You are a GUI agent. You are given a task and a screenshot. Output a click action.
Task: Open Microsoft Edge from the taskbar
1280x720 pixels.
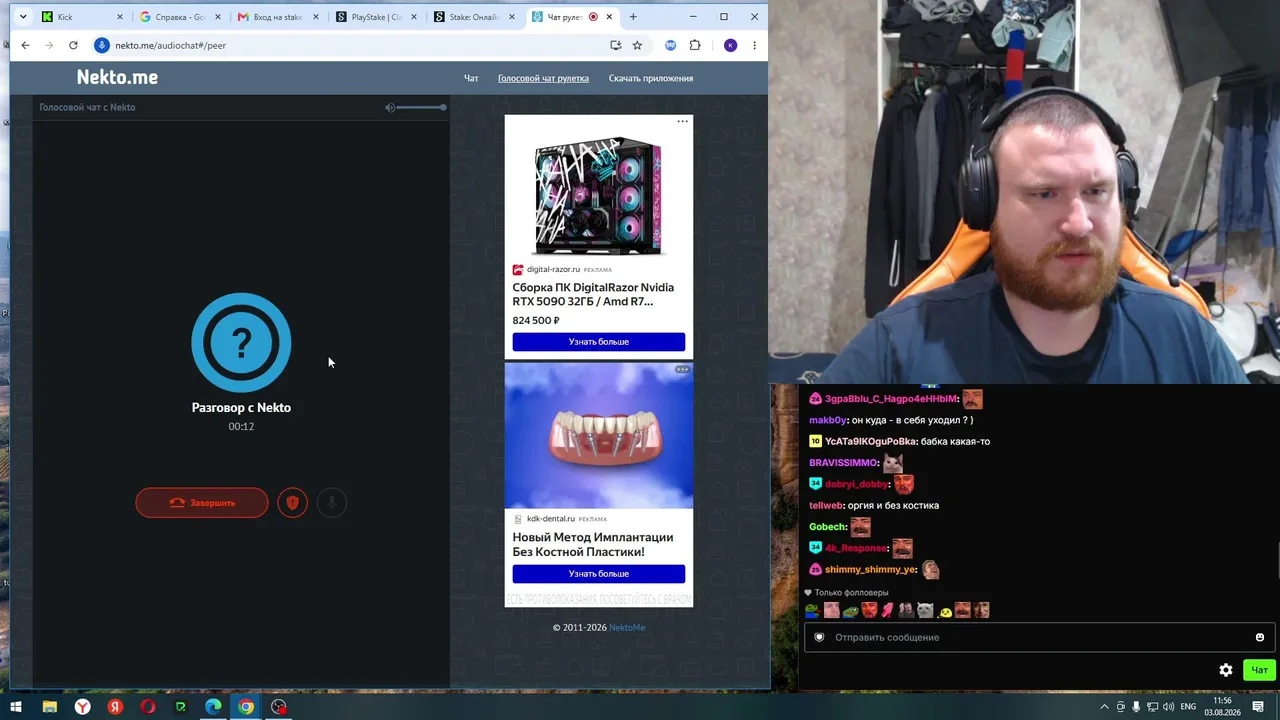pos(213,707)
